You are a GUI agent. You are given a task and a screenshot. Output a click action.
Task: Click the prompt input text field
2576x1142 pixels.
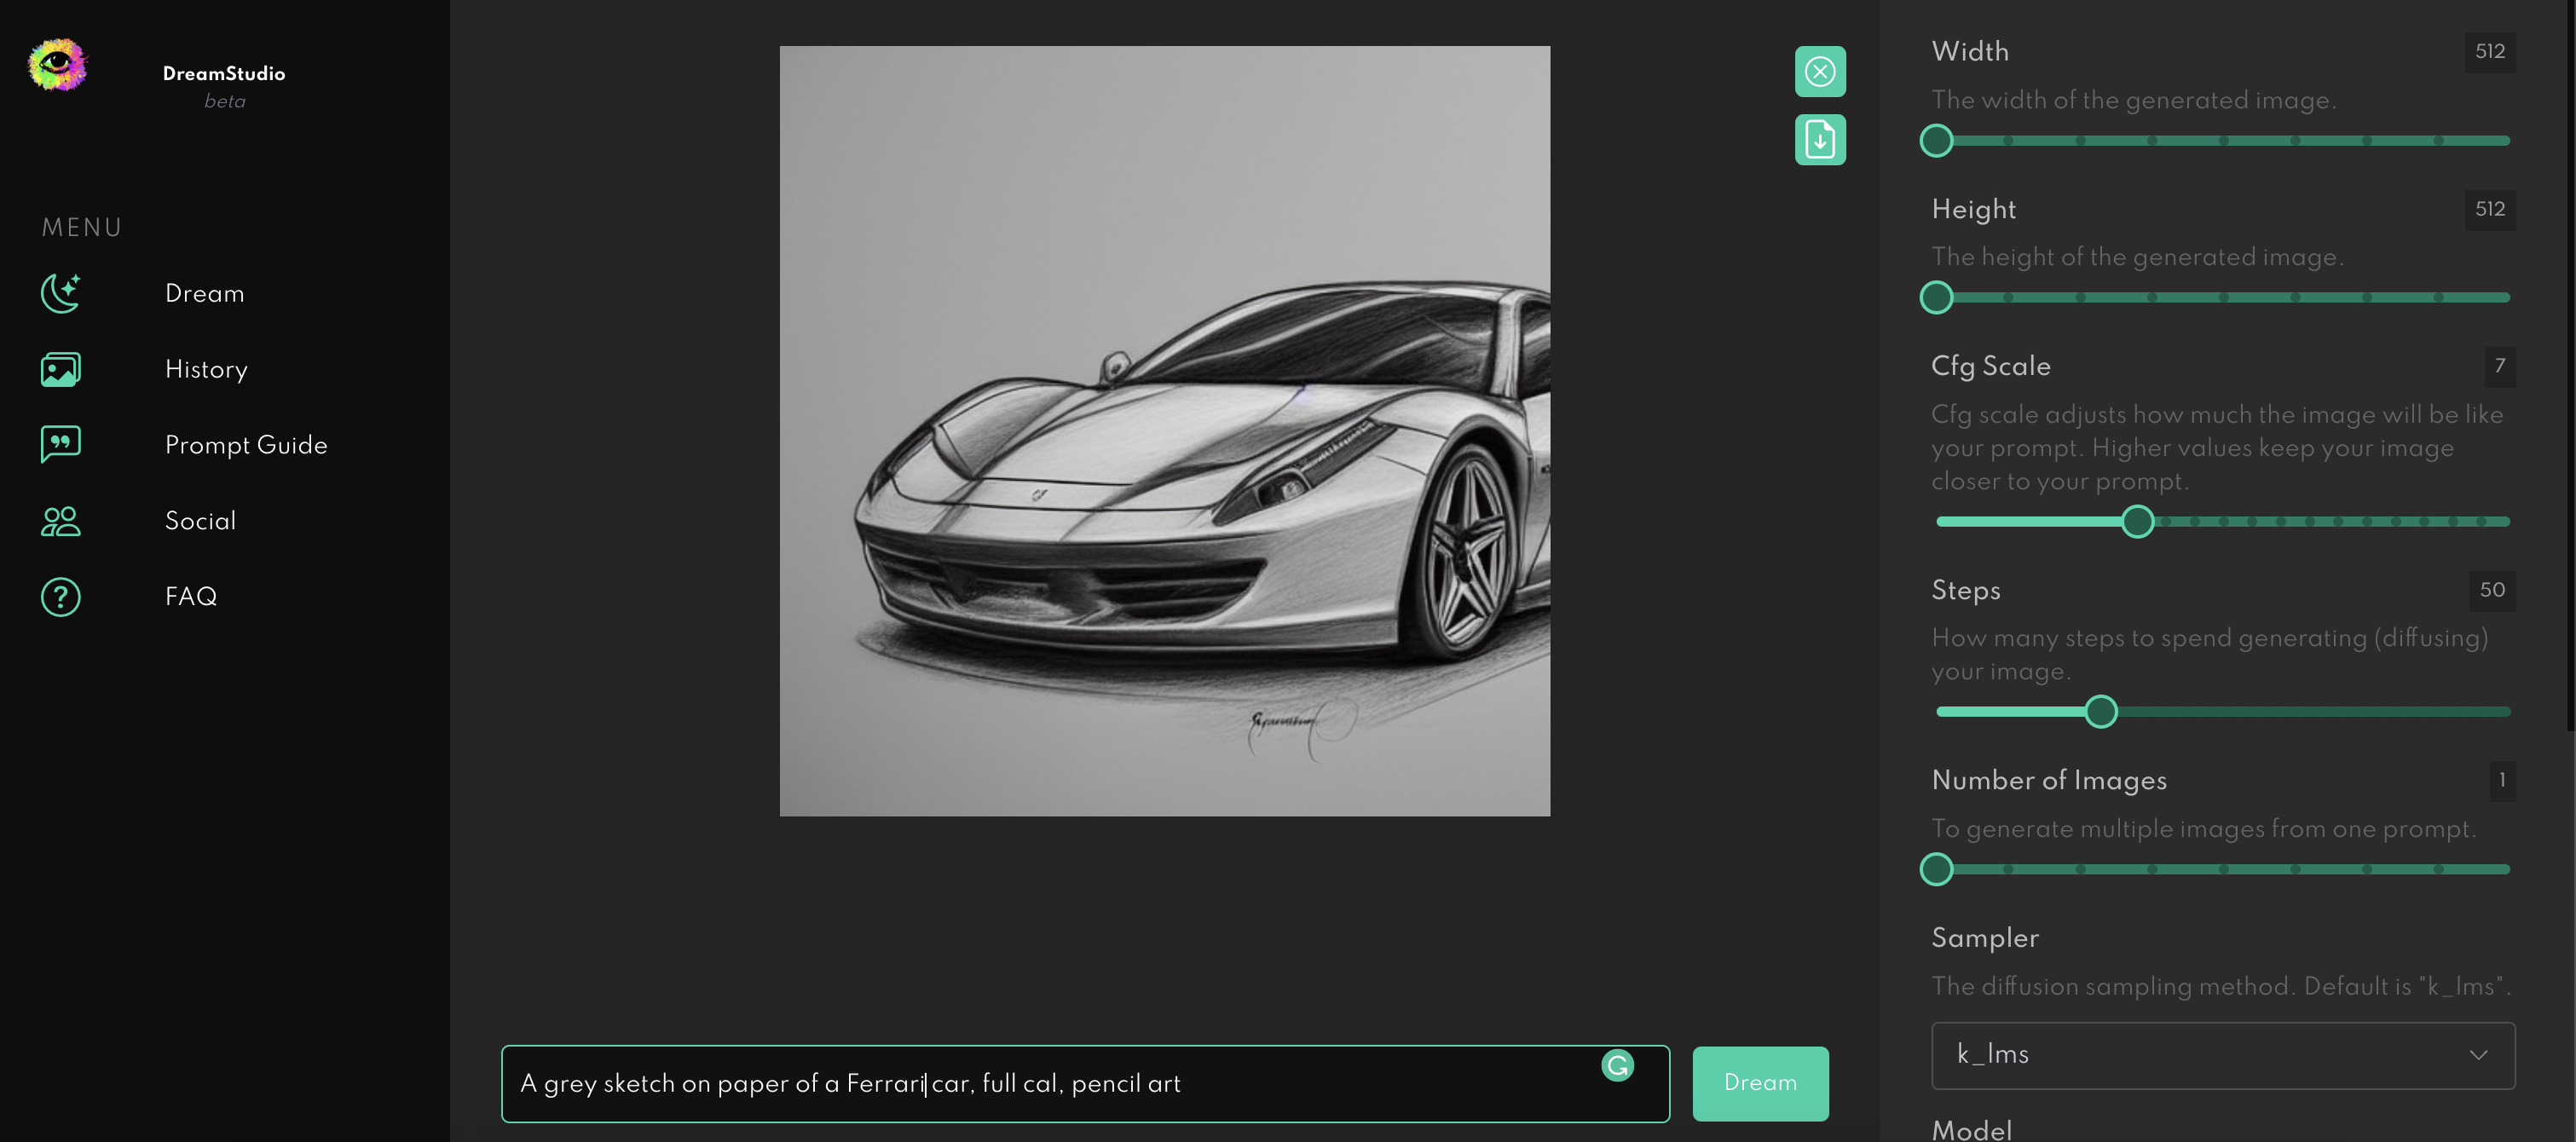1084,1083
